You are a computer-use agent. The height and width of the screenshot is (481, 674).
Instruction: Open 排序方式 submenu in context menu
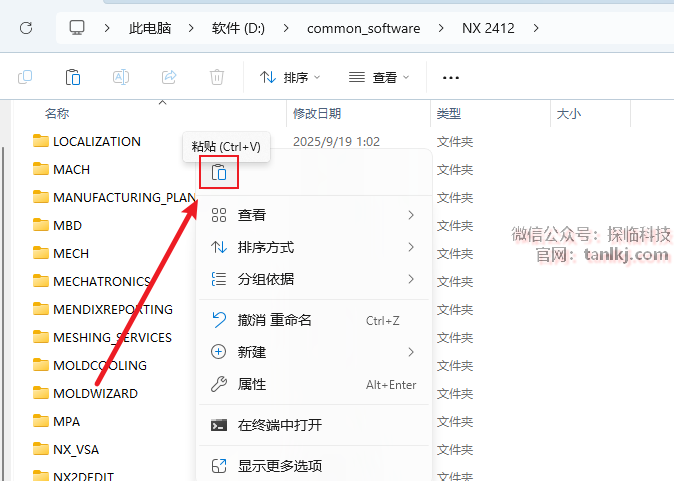click(x=314, y=247)
